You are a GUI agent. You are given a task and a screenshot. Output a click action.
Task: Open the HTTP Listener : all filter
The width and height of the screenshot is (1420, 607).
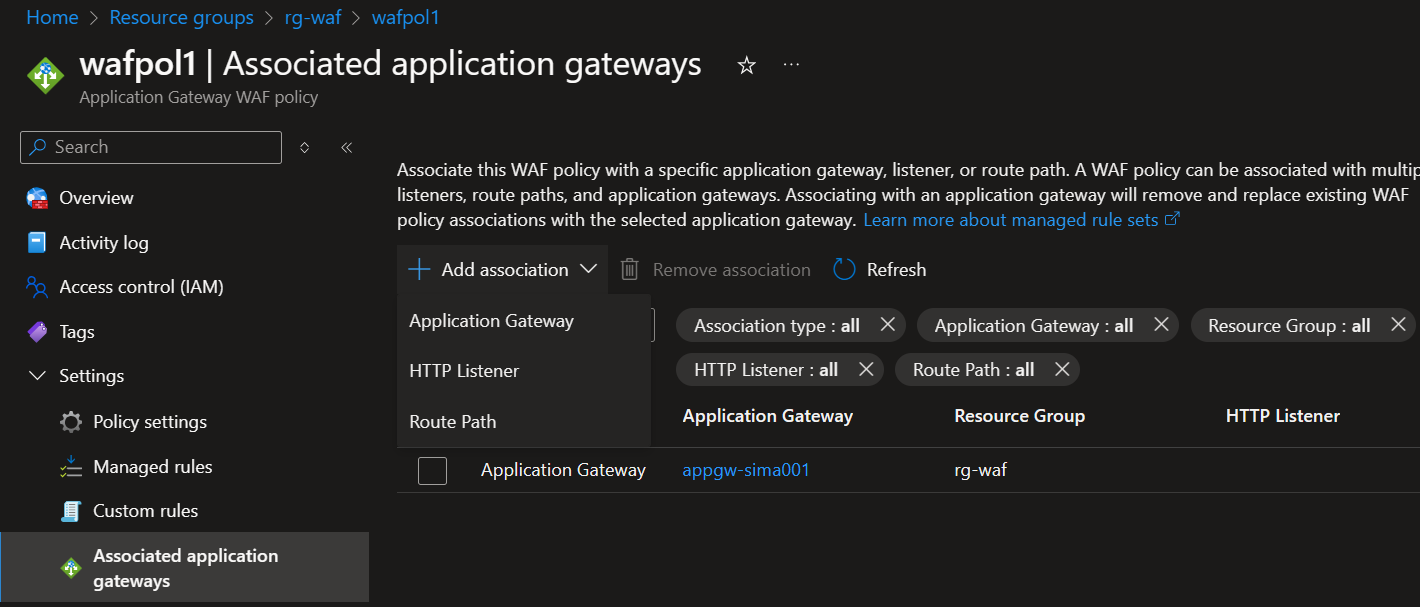tap(766, 370)
